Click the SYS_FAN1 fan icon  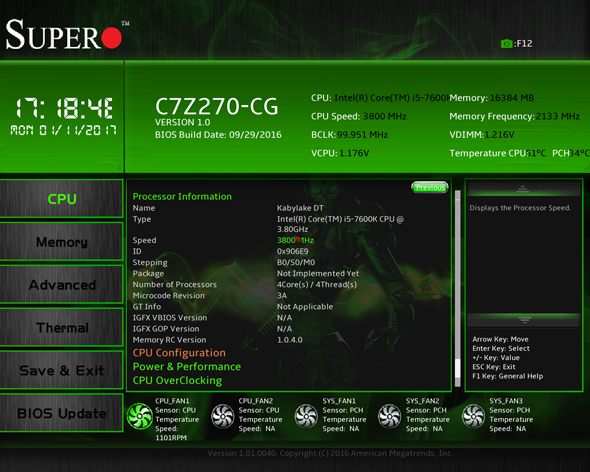tap(306, 416)
